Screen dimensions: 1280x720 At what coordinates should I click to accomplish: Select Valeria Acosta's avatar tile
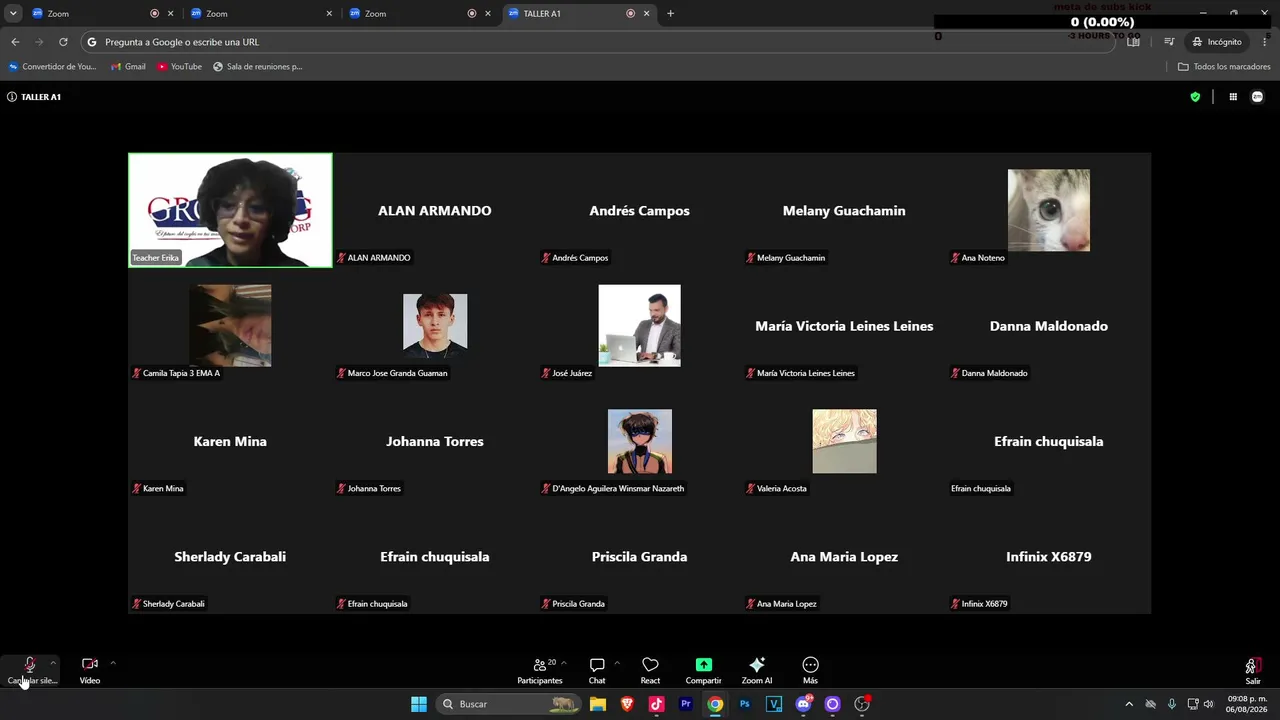(844, 441)
